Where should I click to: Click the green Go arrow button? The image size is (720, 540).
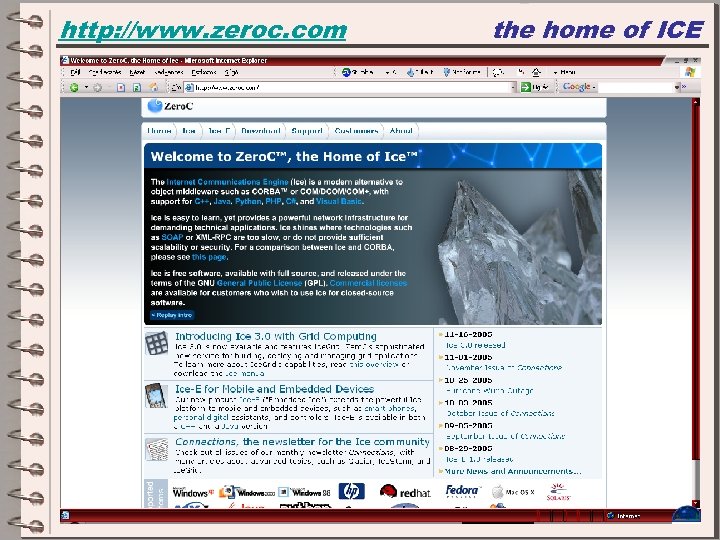pyautogui.click(x=526, y=87)
